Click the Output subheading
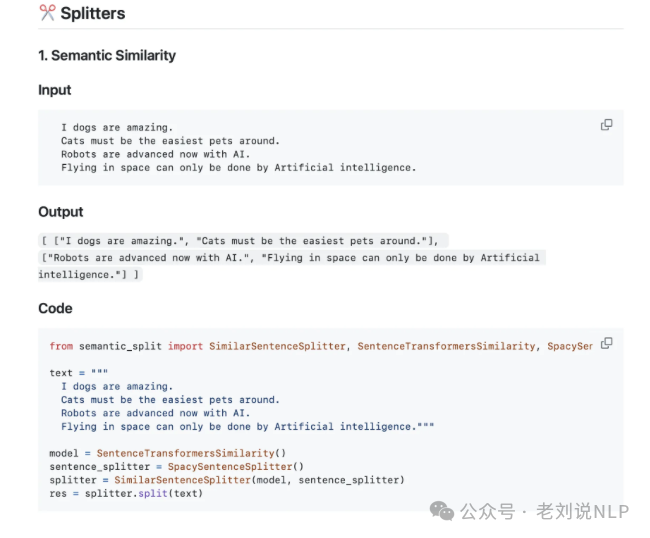The image size is (650, 538). point(61,212)
